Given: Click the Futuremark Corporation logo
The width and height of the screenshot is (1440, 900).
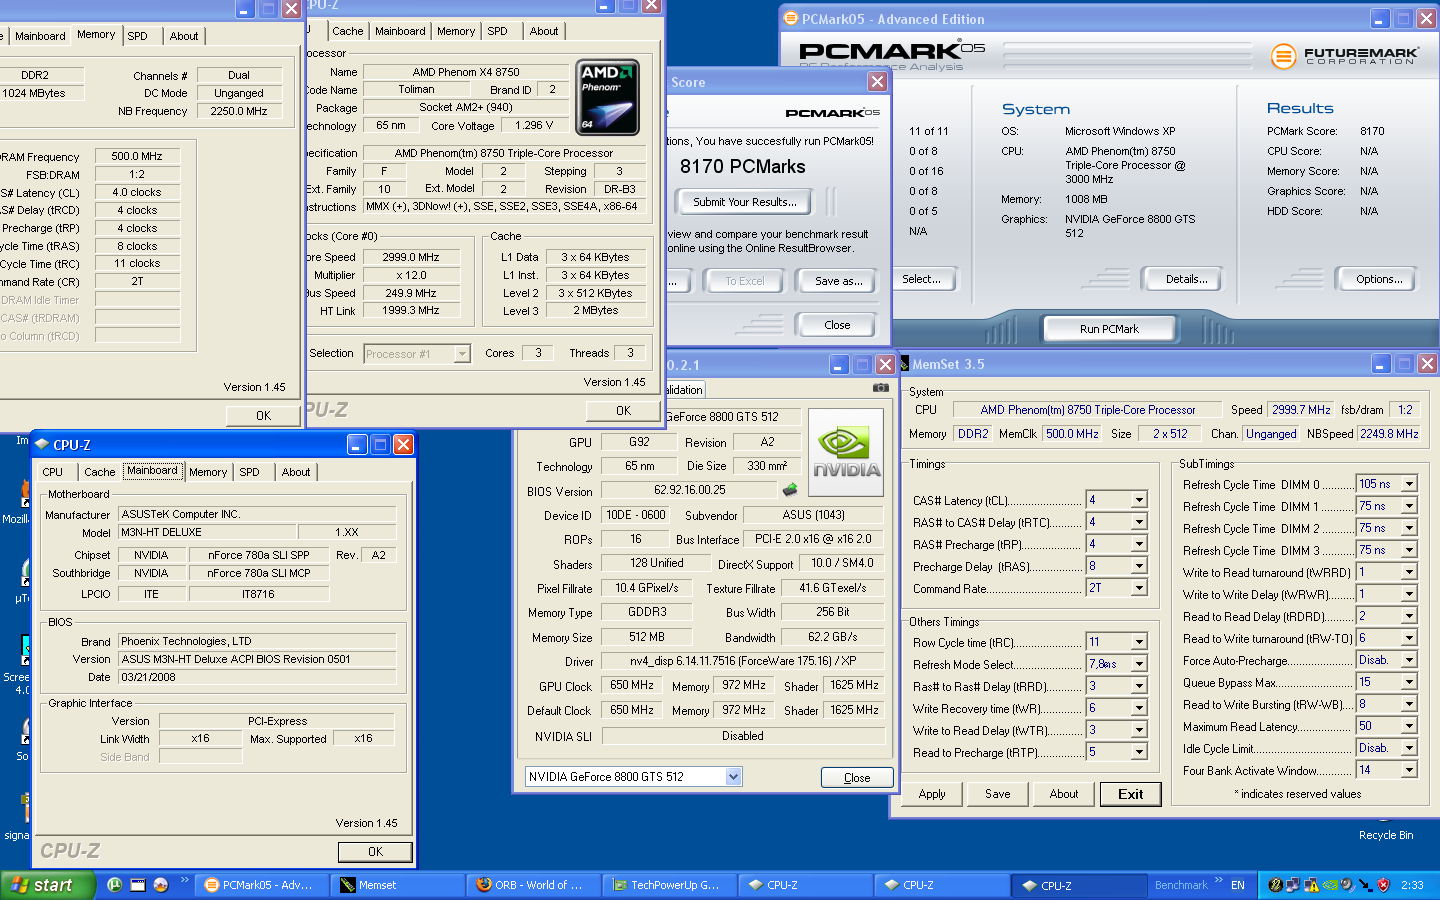Looking at the screenshot, I should pos(1344,56).
